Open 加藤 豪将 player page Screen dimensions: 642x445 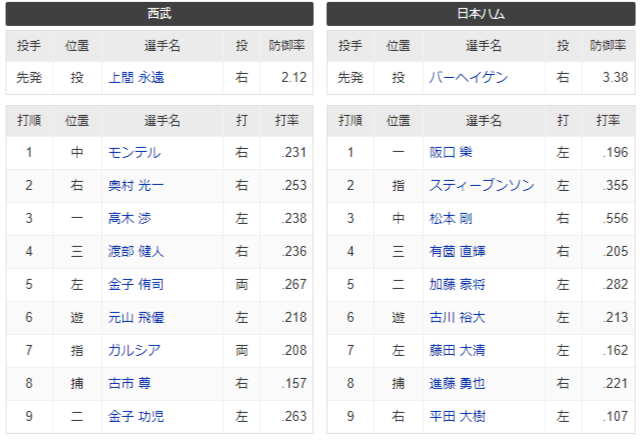pos(457,285)
